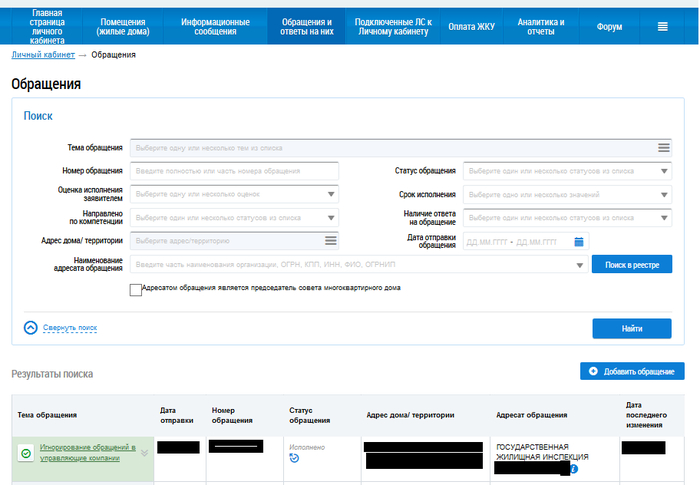700x485 pixels.
Task: Click Свернуть поиск link
Action: (70, 328)
